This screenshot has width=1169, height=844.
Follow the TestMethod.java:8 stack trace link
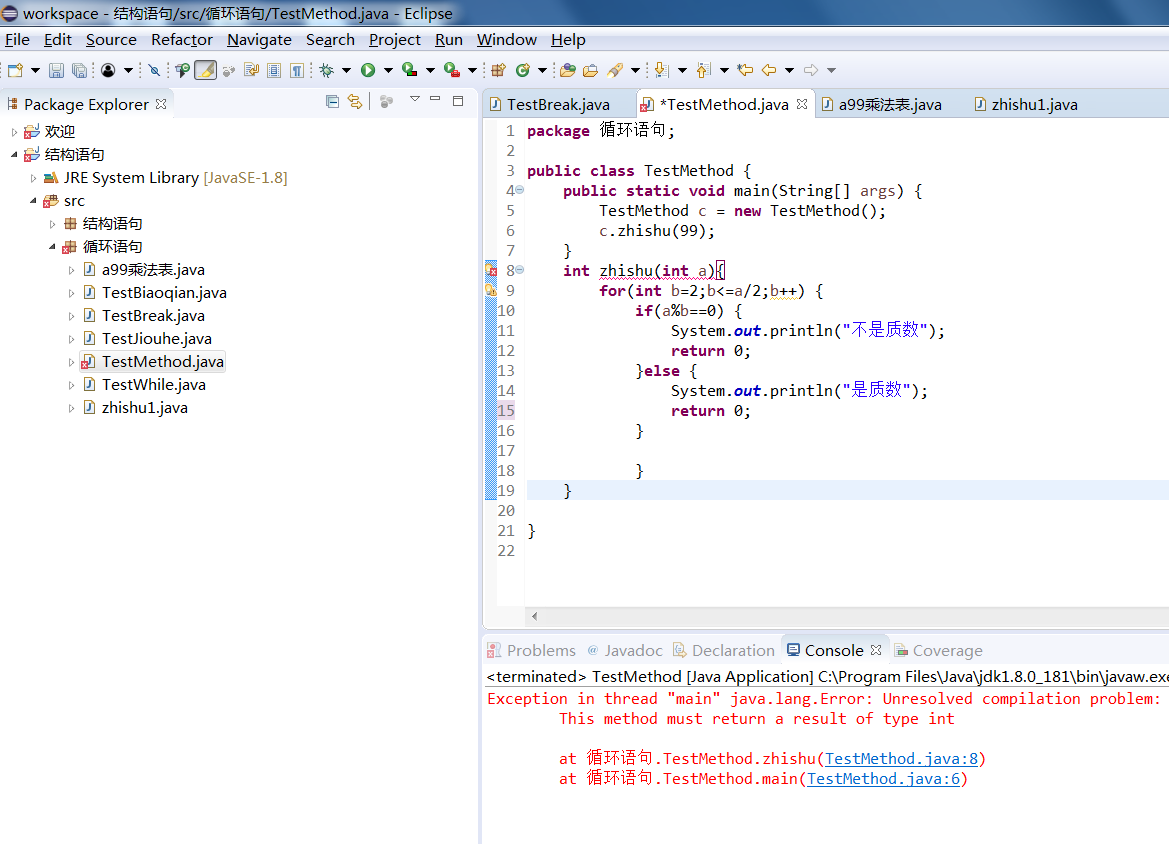click(x=901, y=759)
